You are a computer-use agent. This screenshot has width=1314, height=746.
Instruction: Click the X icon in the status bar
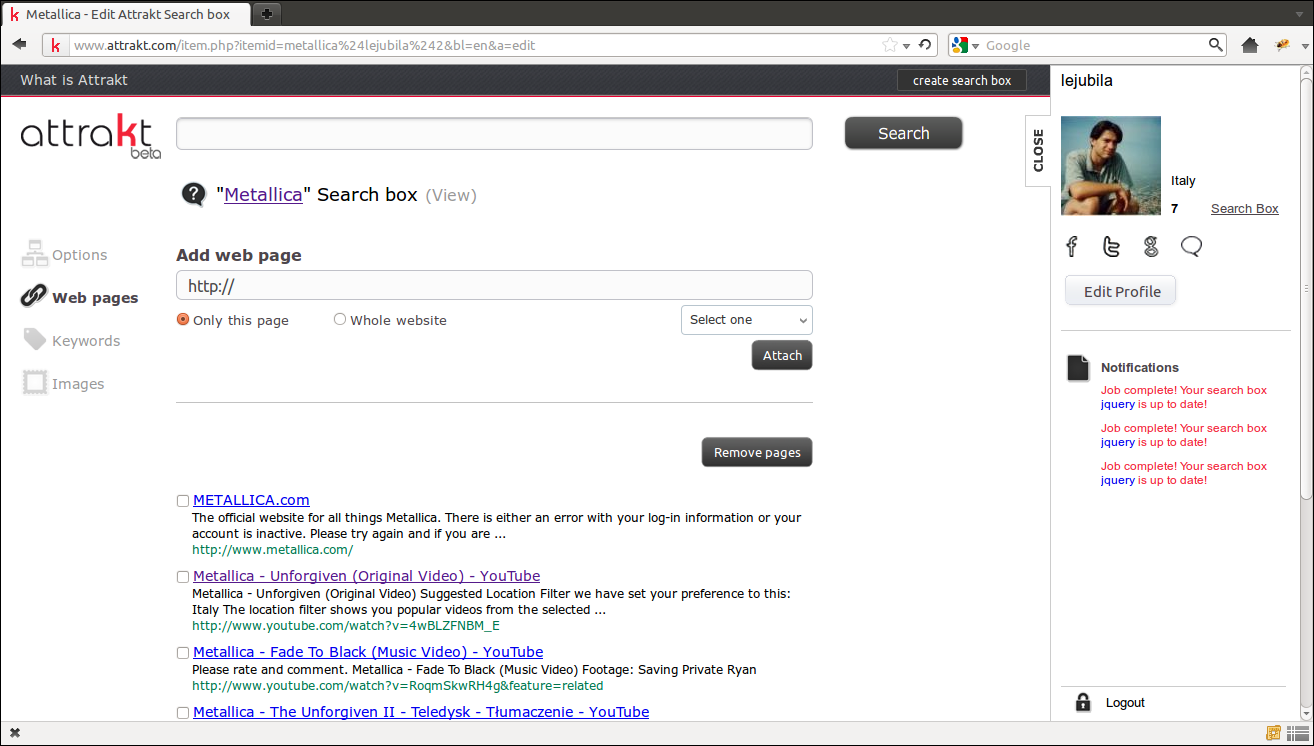click(15, 733)
